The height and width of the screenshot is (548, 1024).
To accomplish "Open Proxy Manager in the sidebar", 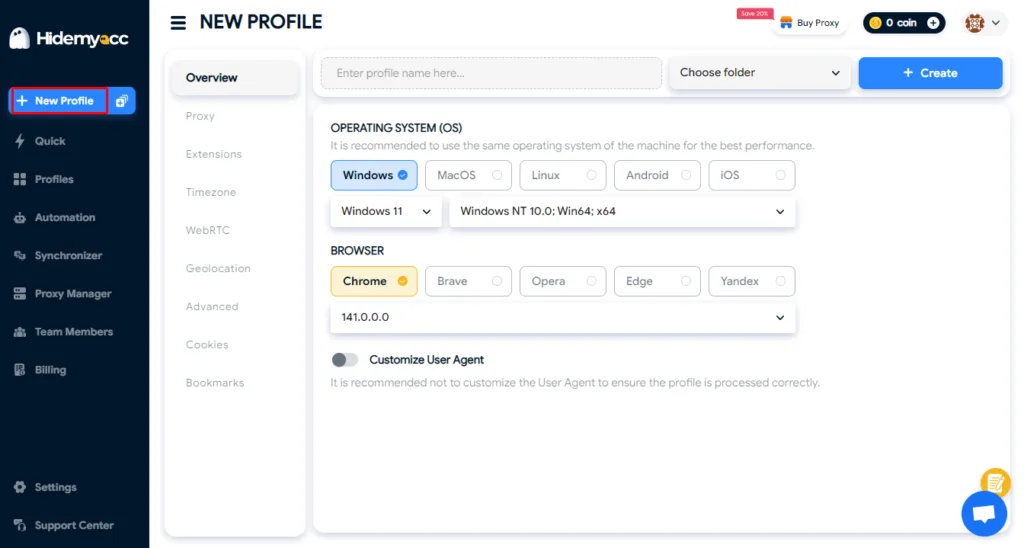I will point(72,294).
